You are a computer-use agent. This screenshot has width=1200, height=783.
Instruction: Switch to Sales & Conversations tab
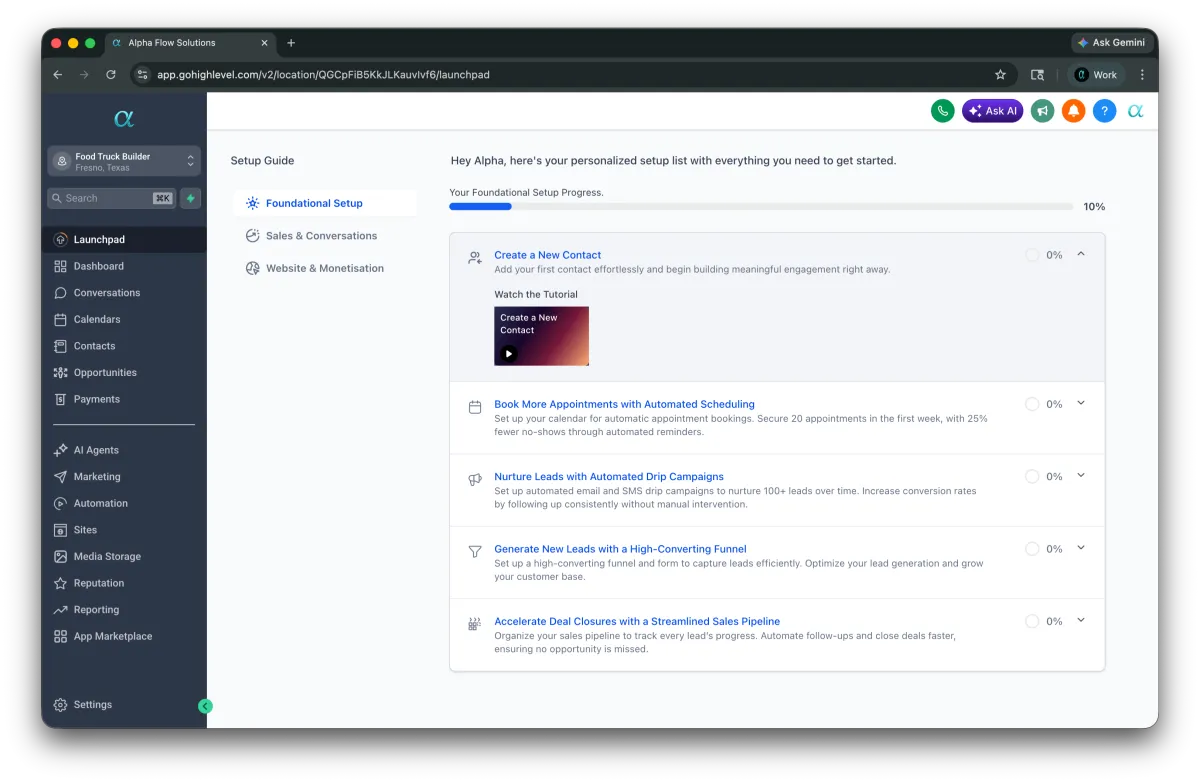(x=321, y=236)
